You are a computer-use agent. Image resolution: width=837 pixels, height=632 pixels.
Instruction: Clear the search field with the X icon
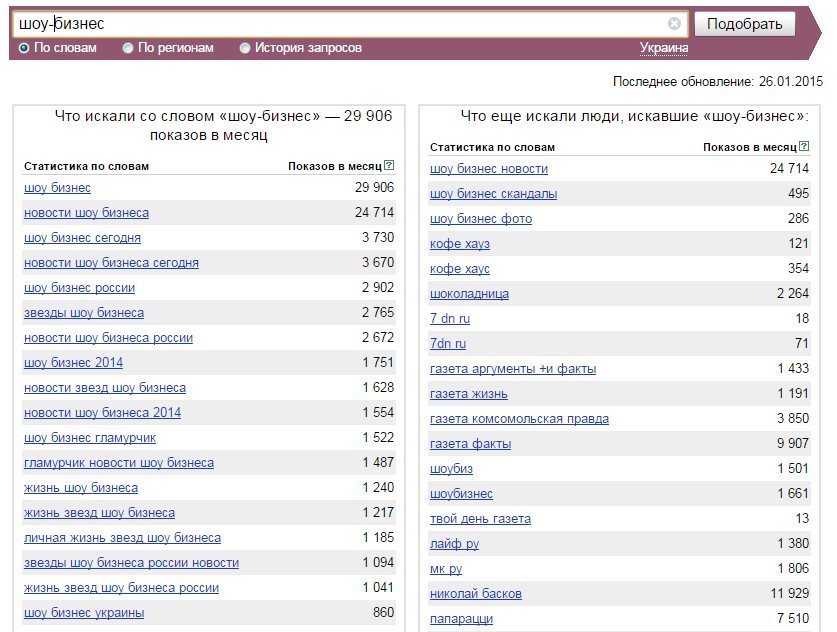coord(674,23)
